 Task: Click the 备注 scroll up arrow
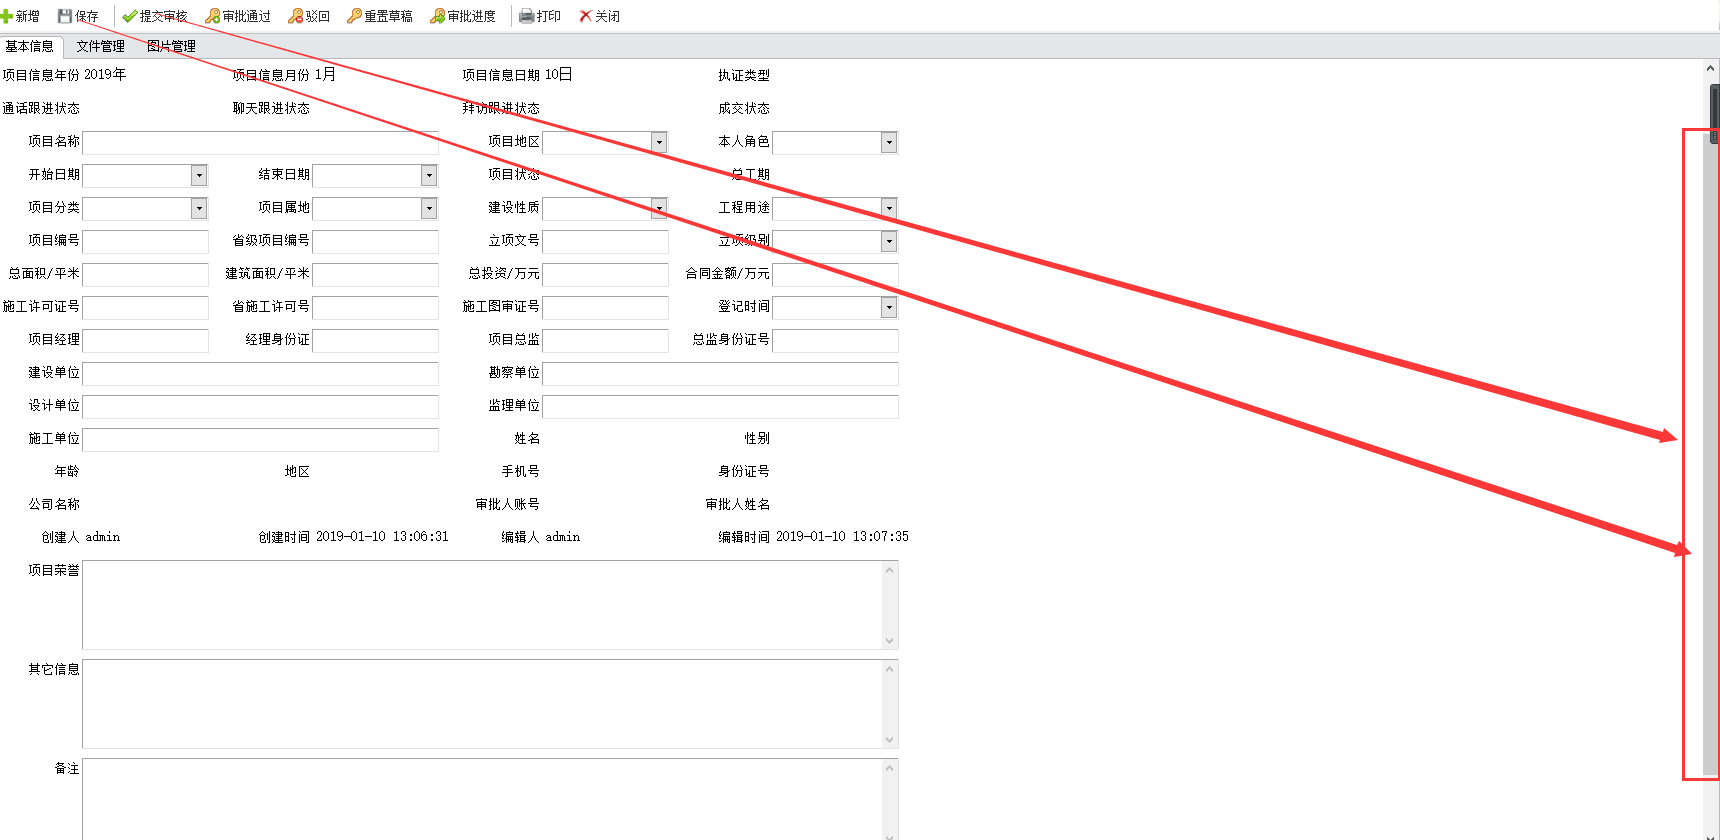pos(889,768)
